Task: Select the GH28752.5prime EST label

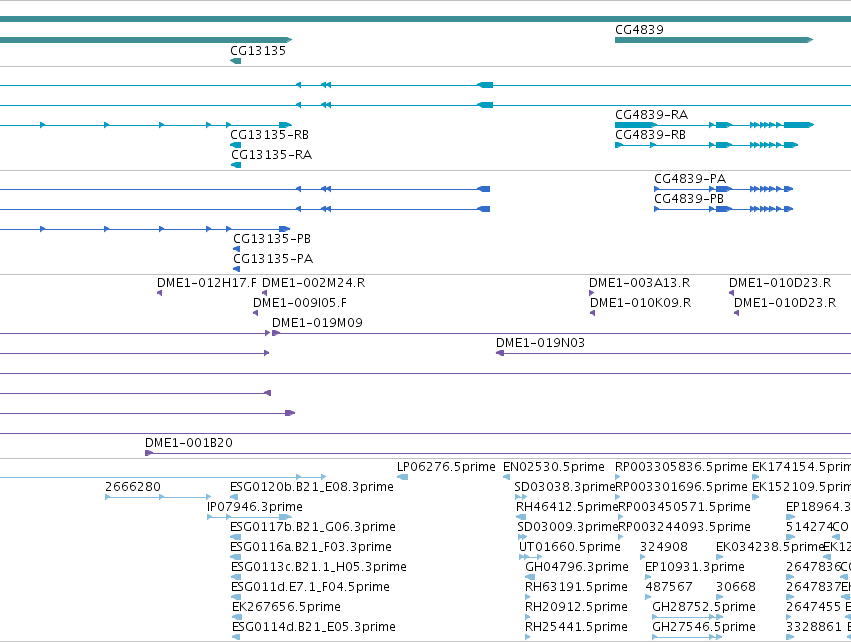Action: tap(704, 607)
